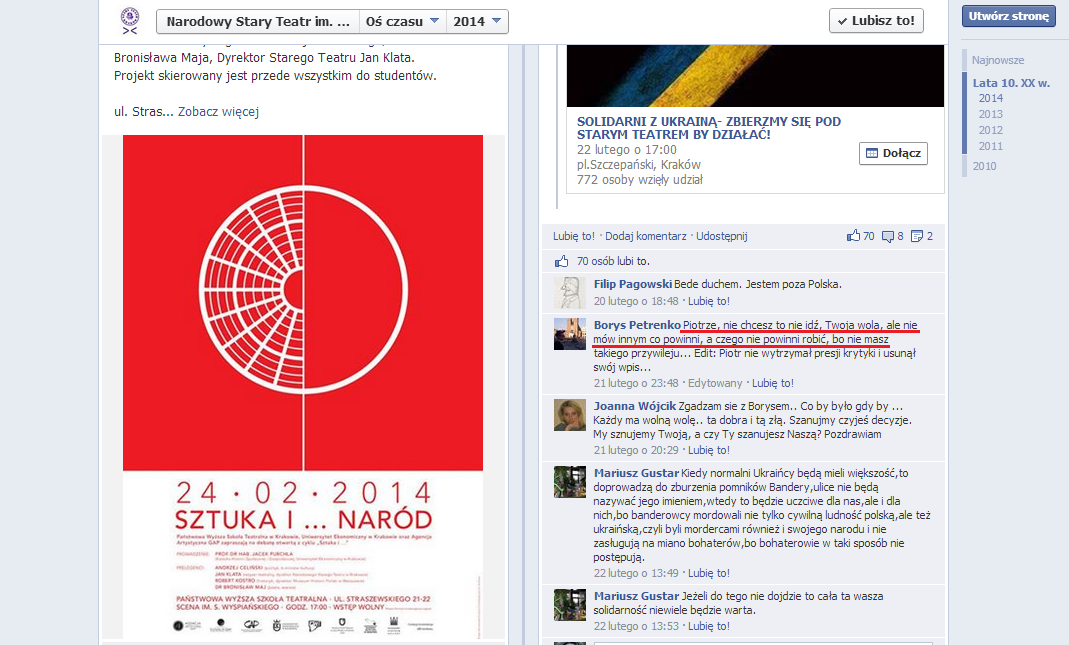Open the 2014 year dropdown
Viewport: 1069px width, 645px height.
pyautogui.click(x=477, y=21)
